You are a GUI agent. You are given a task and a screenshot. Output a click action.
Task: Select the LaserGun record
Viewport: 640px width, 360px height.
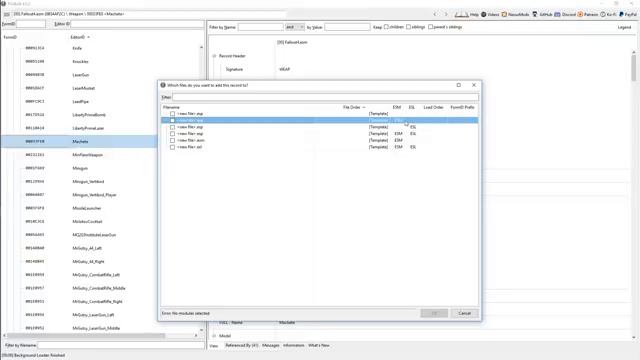point(80,75)
